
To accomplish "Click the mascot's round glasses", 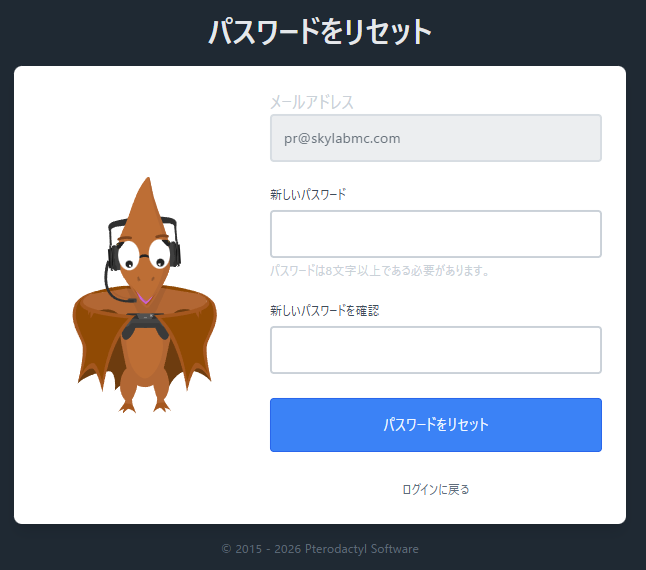I will pos(145,256).
